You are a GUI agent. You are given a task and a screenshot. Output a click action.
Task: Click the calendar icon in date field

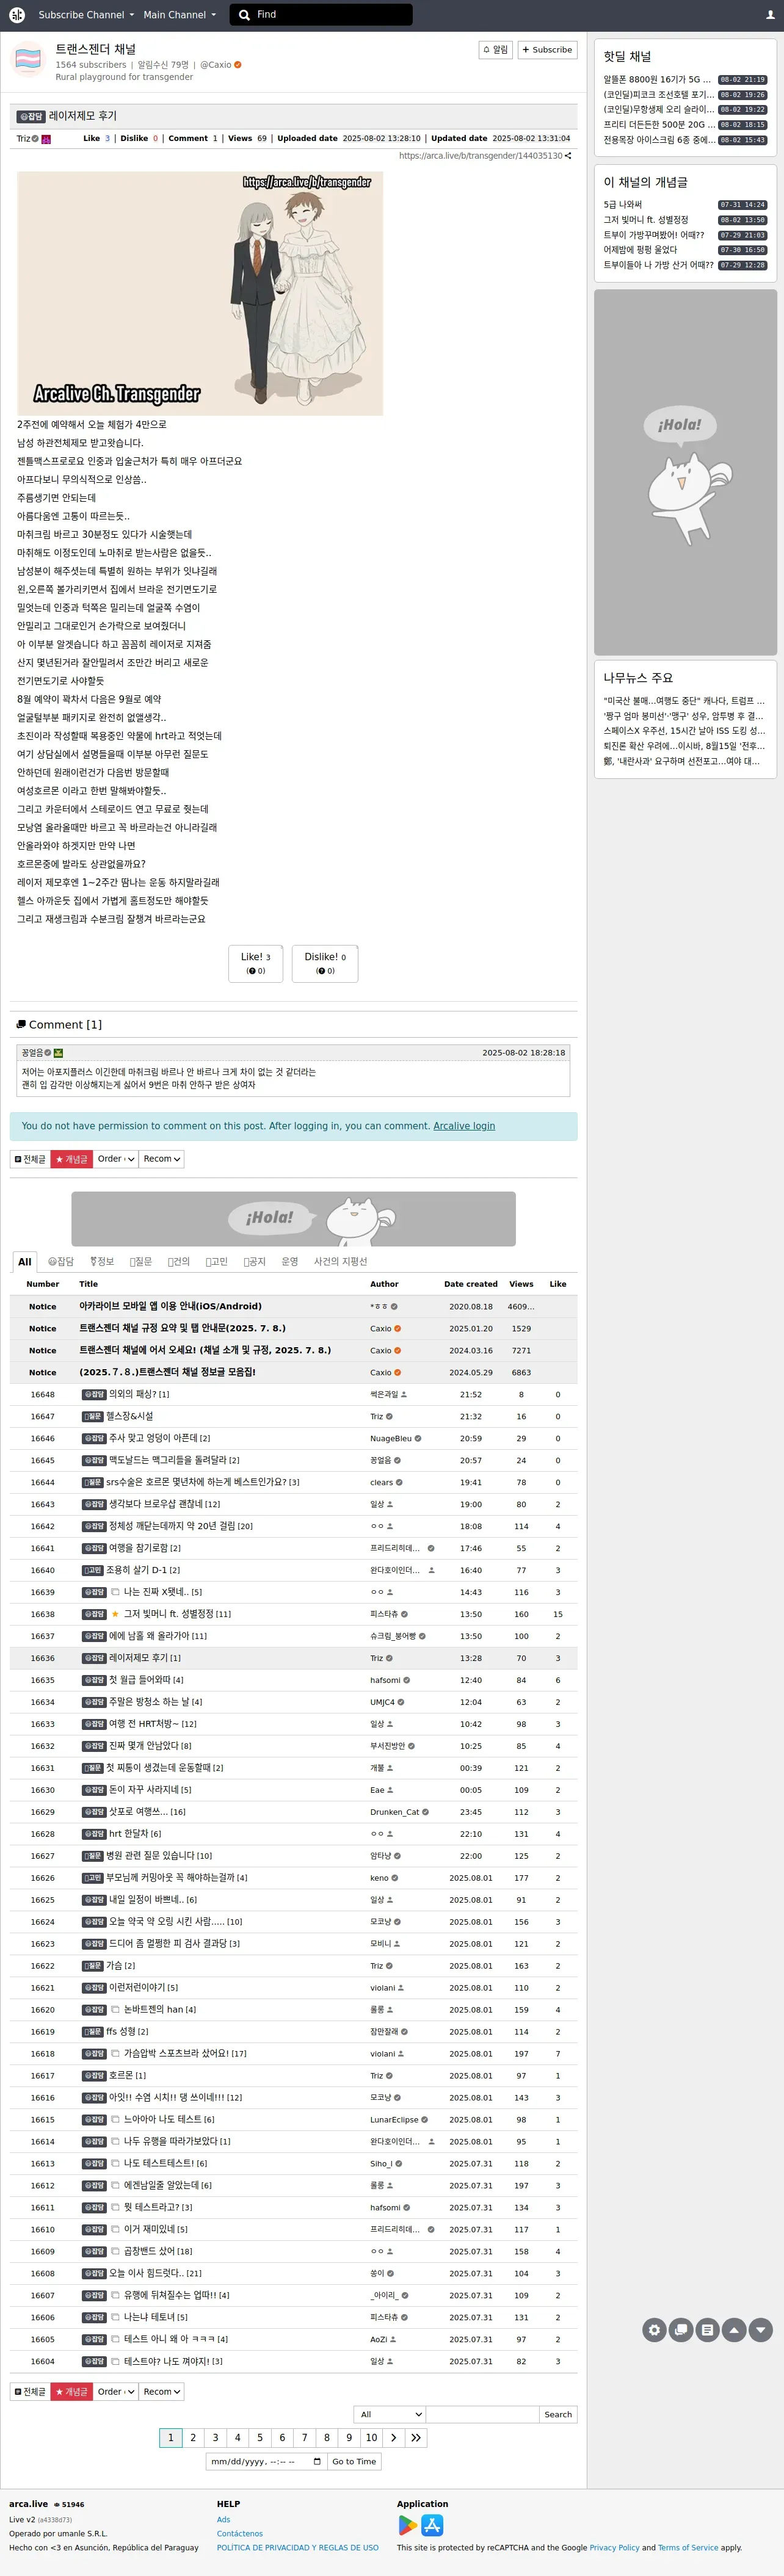[x=317, y=2461]
